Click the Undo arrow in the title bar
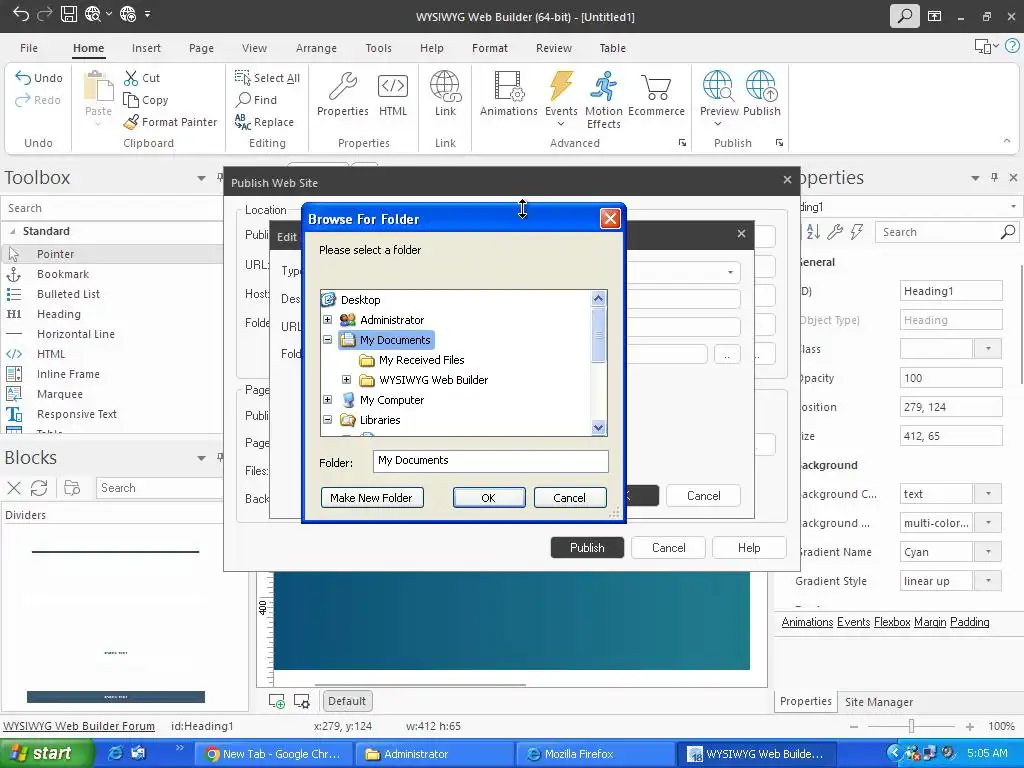The height and width of the screenshot is (768, 1024). tap(20, 14)
